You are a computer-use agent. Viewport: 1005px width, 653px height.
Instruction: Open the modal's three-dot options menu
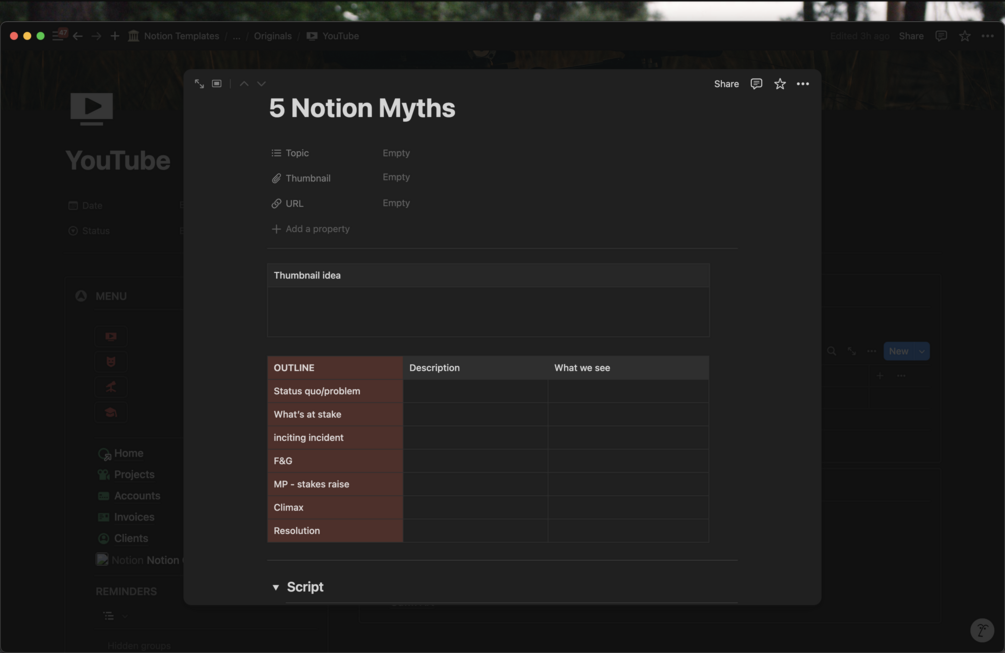tap(802, 84)
